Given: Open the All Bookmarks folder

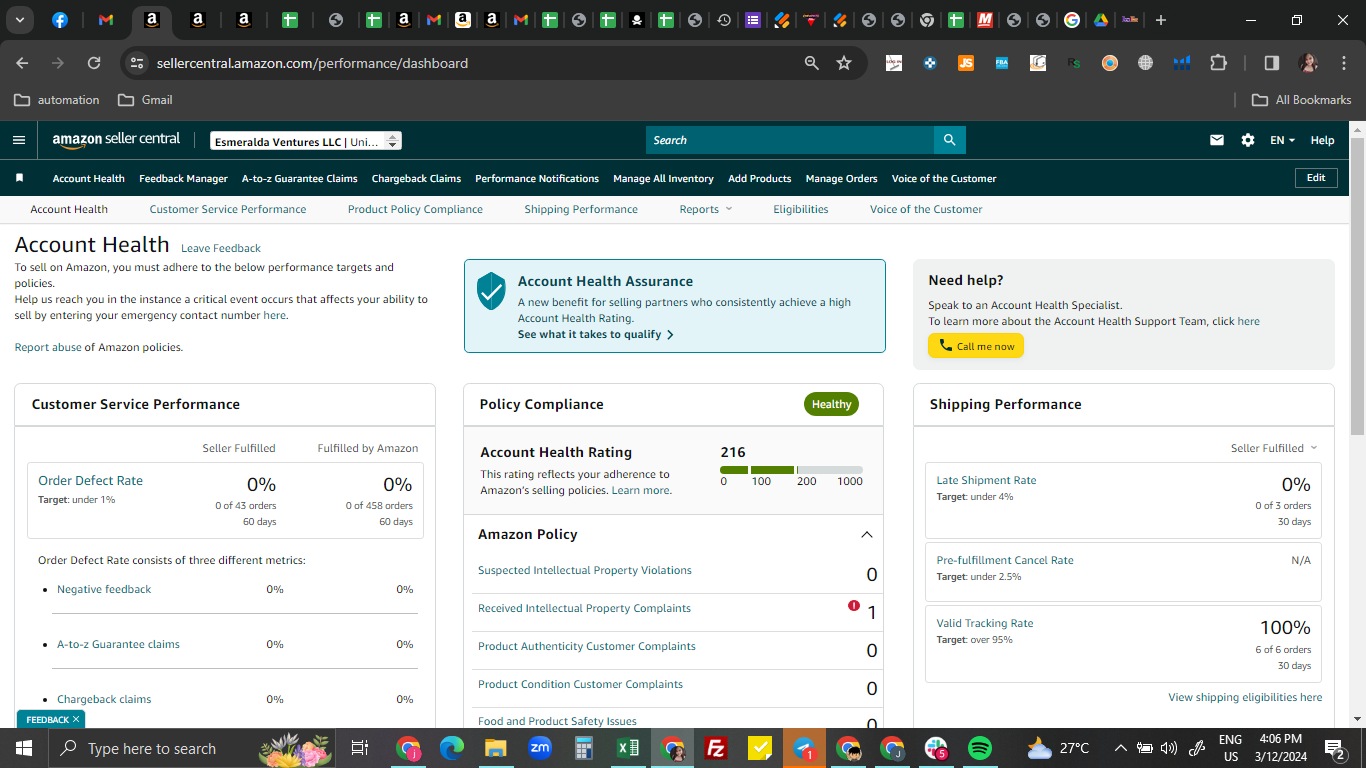Looking at the screenshot, I should pos(1302,100).
